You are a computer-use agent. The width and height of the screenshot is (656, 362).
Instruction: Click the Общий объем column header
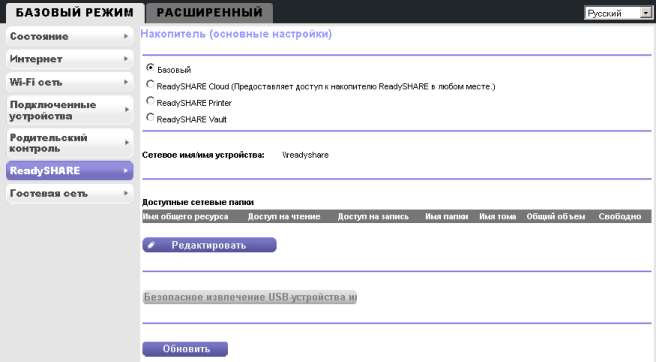pyautogui.click(x=556, y=216)
